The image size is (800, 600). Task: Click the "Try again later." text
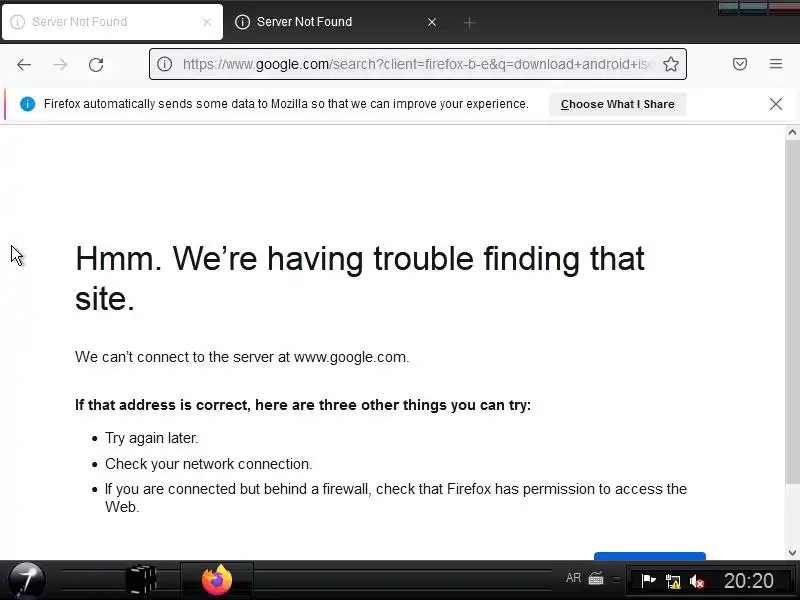pos(152,438)
